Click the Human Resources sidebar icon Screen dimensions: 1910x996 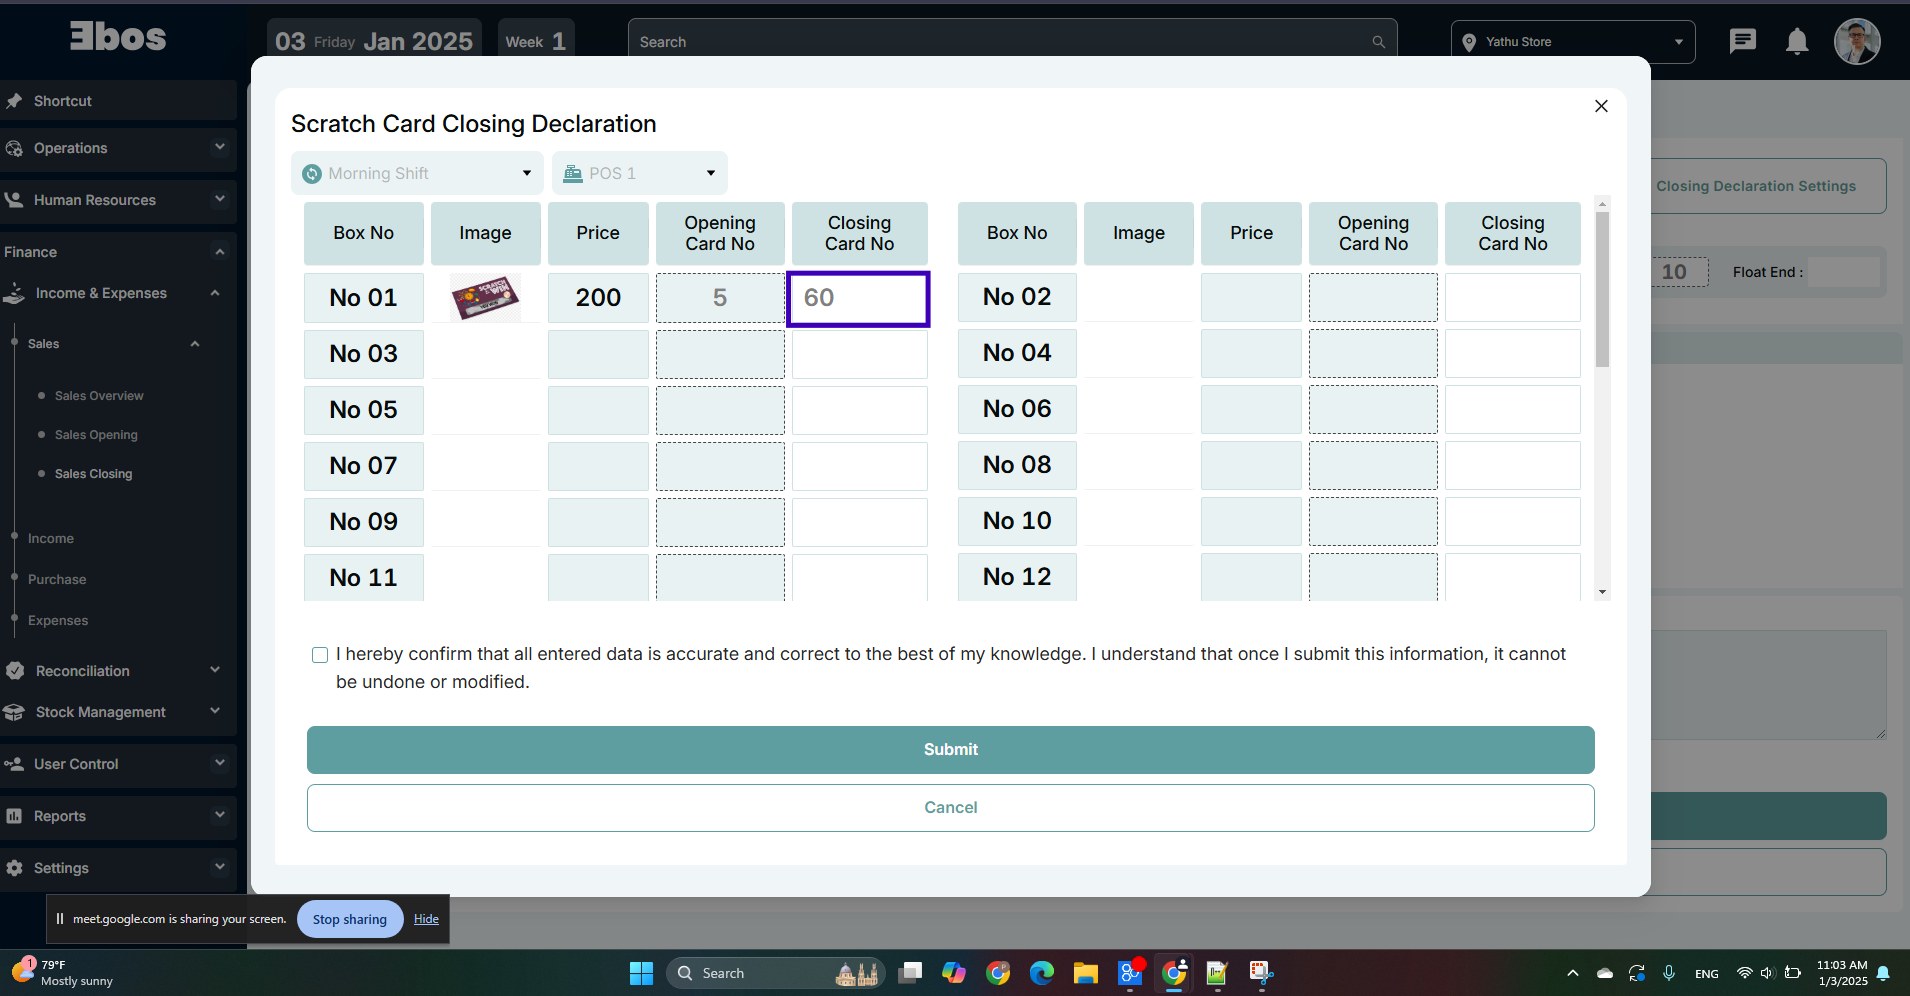pos(14,200)
